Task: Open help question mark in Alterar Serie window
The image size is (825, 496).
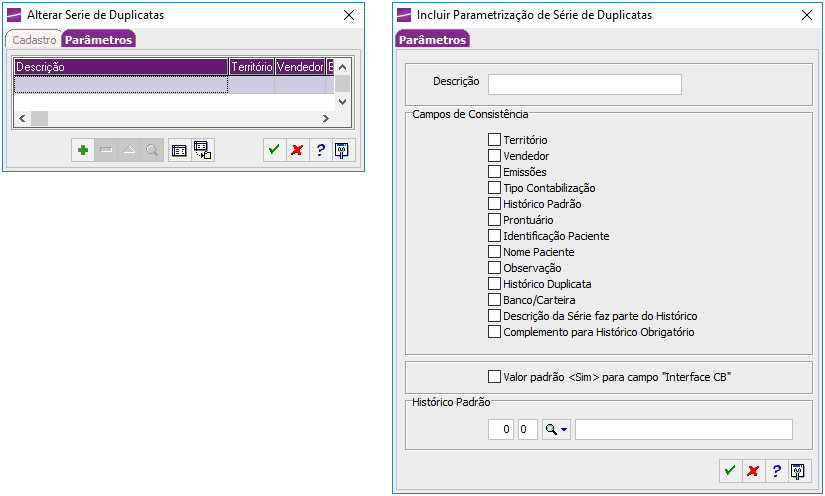Action: [320, 150]
